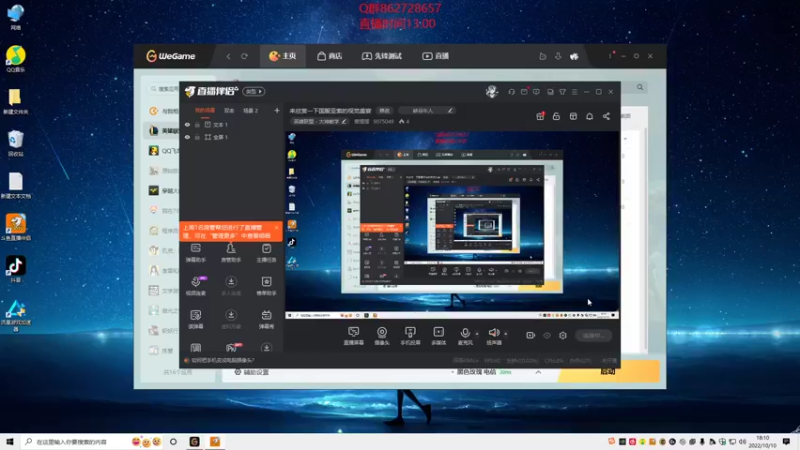Download the multi-person link tool
This screenshot has width=800, height=450.
click(231, 286)
